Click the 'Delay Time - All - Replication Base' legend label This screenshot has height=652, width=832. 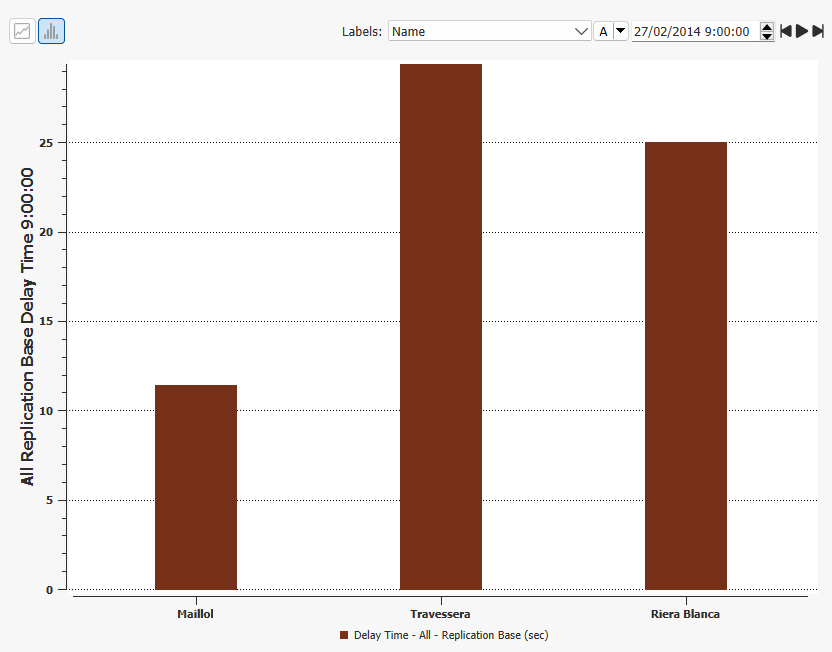[x=451, y=635]
